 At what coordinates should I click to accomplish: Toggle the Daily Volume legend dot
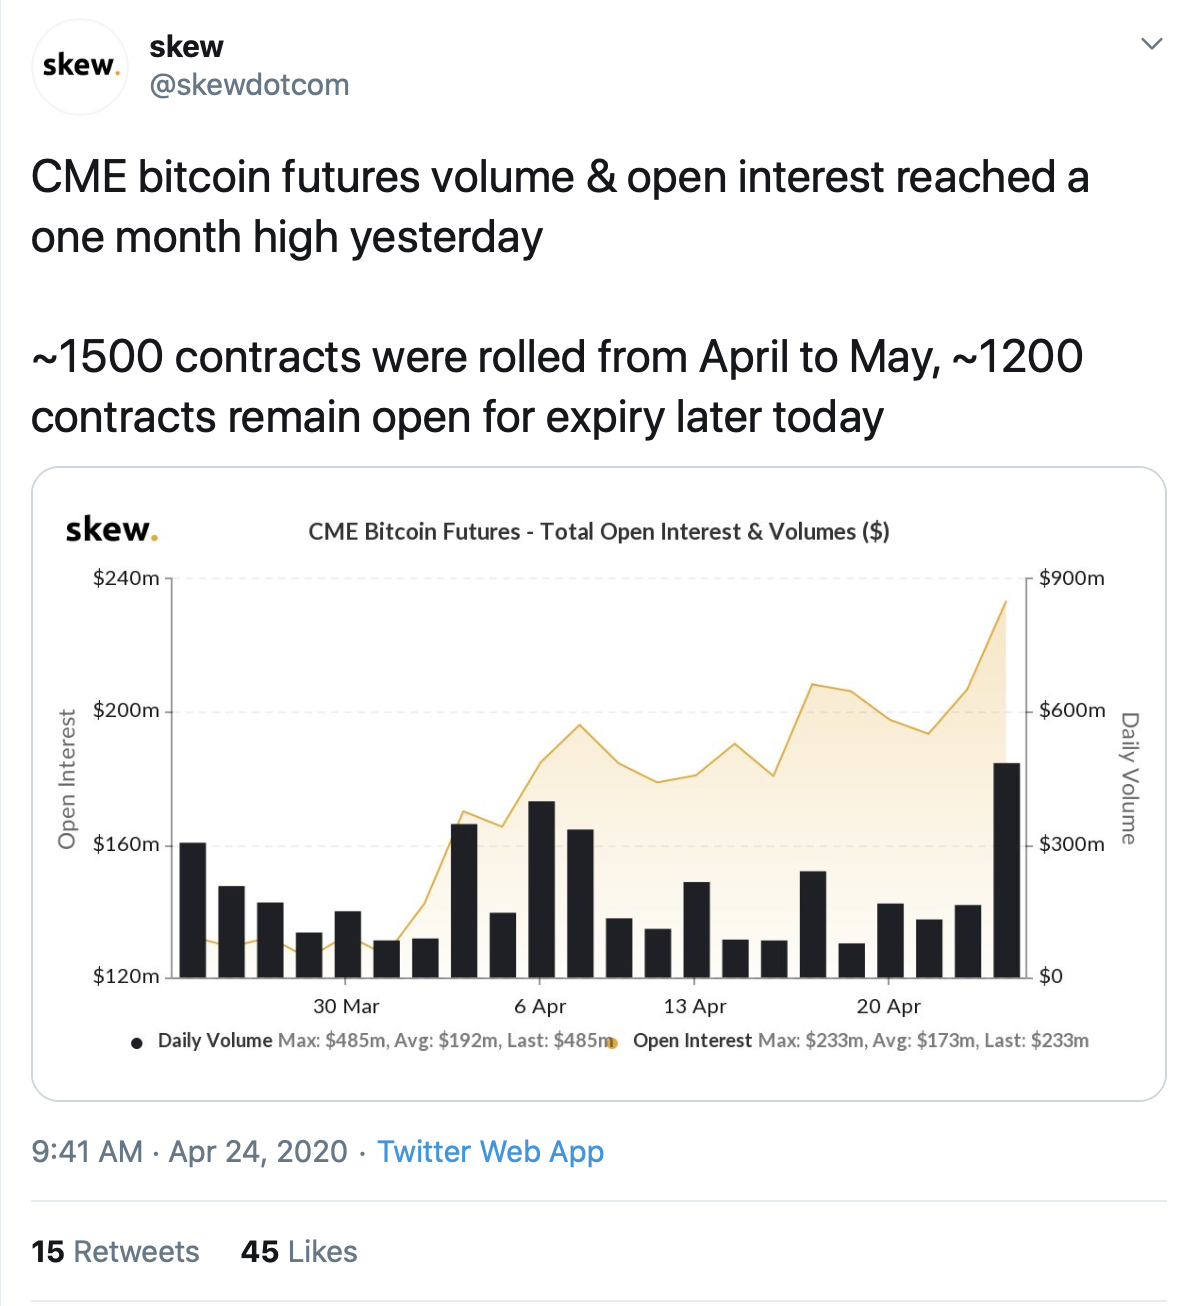(x=137, y=1043)
